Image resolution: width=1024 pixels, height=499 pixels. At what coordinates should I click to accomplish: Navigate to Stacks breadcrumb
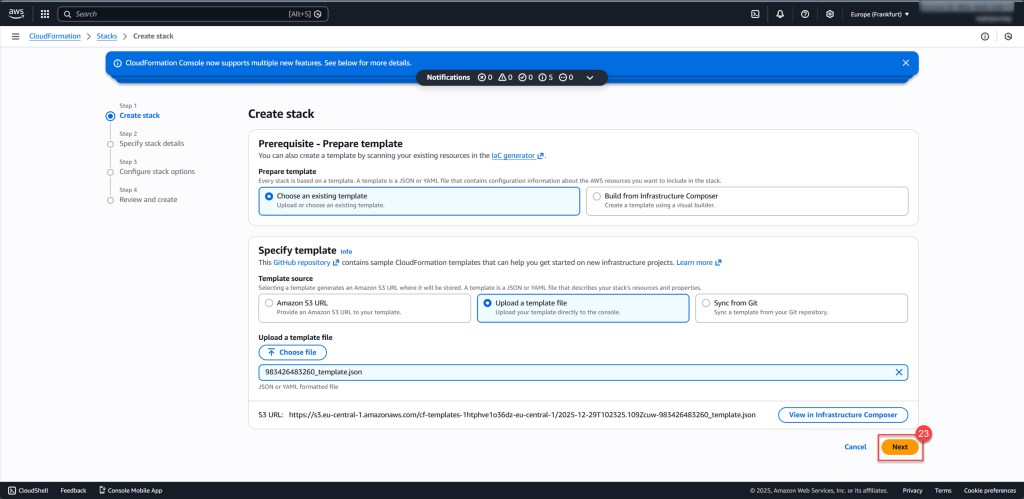coord(106,36)
